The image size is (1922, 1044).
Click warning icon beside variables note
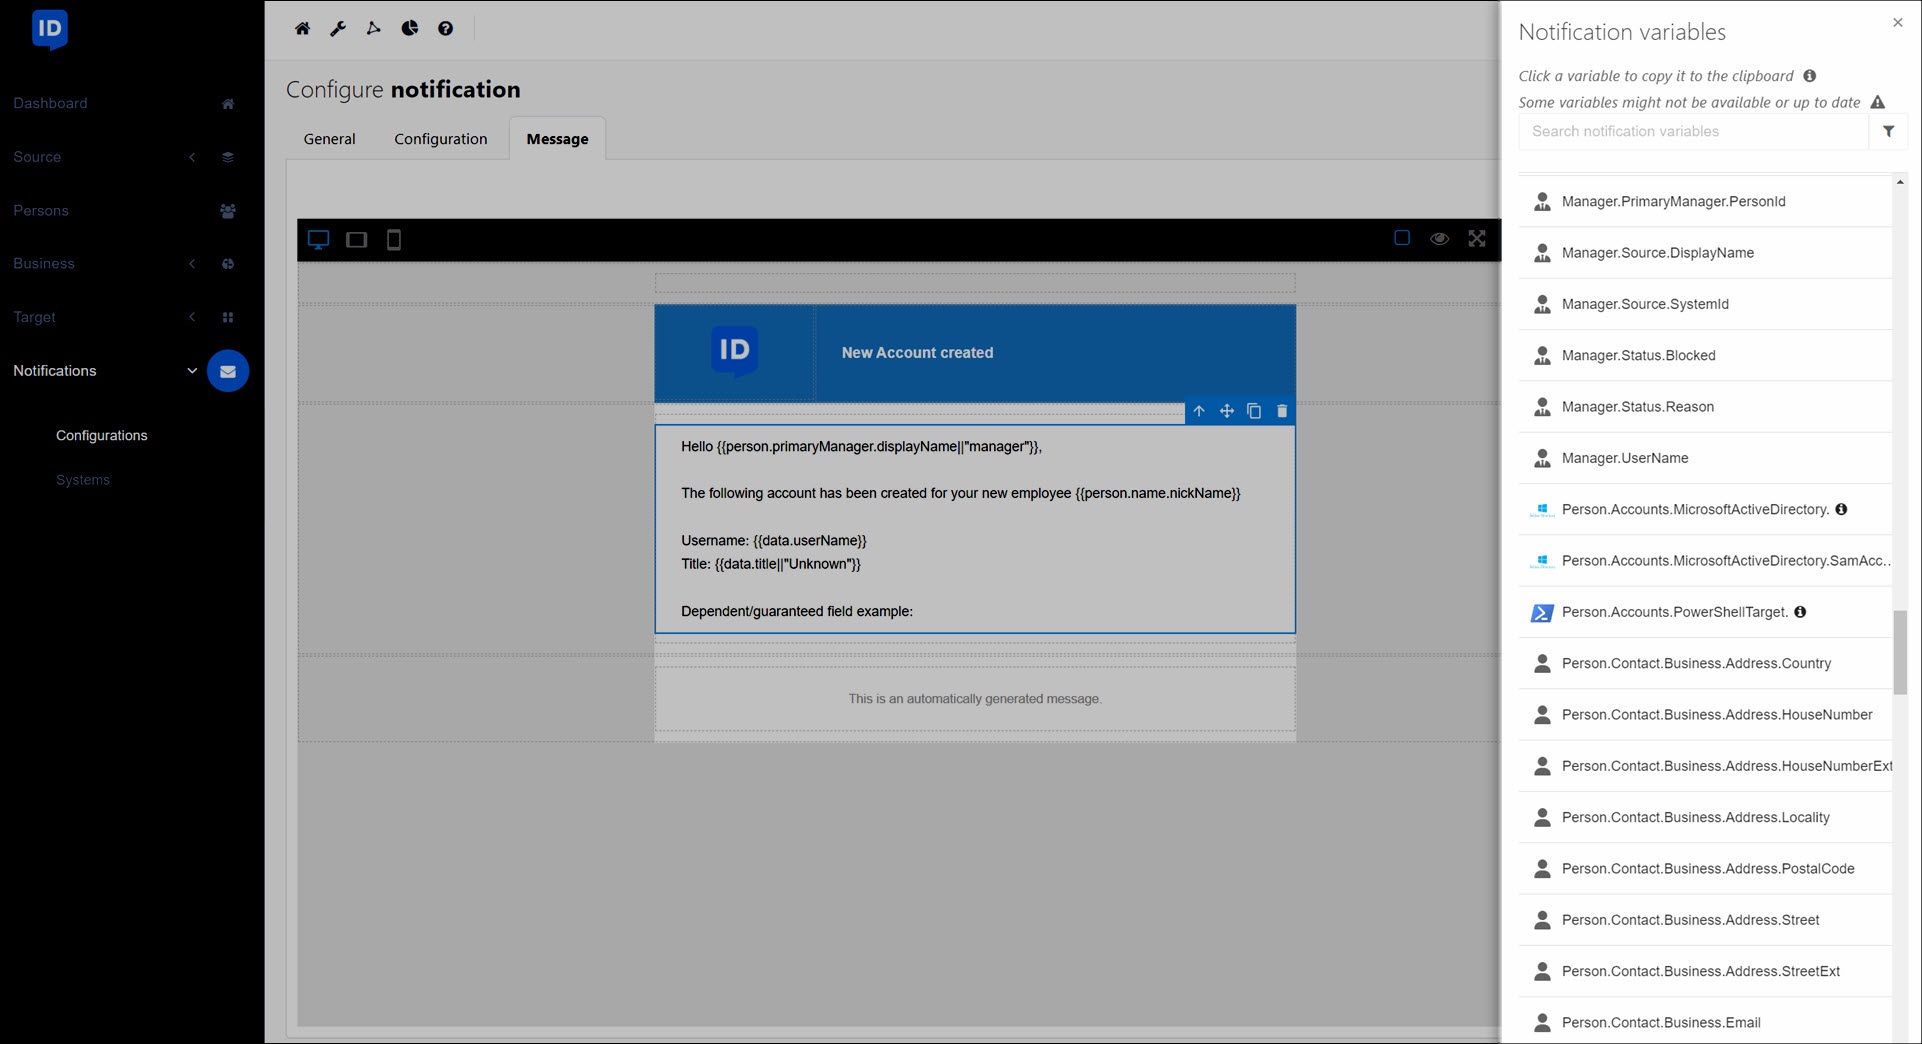click(1878, 102)
